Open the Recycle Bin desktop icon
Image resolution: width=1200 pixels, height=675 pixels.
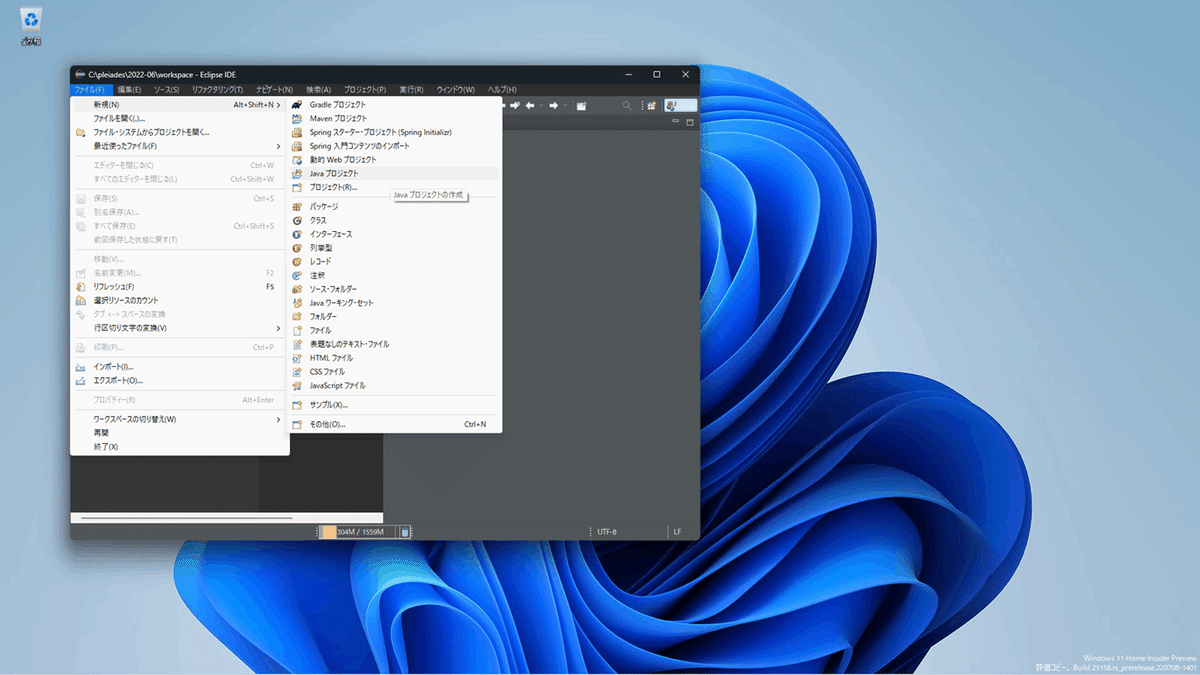tap(32, 26)
